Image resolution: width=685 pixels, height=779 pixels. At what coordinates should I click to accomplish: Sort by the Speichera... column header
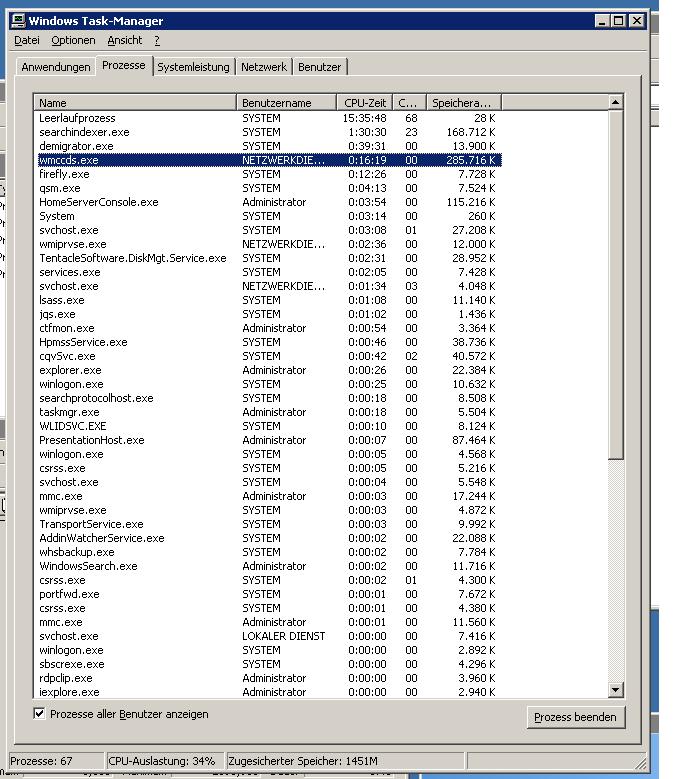tap(464, 103)
